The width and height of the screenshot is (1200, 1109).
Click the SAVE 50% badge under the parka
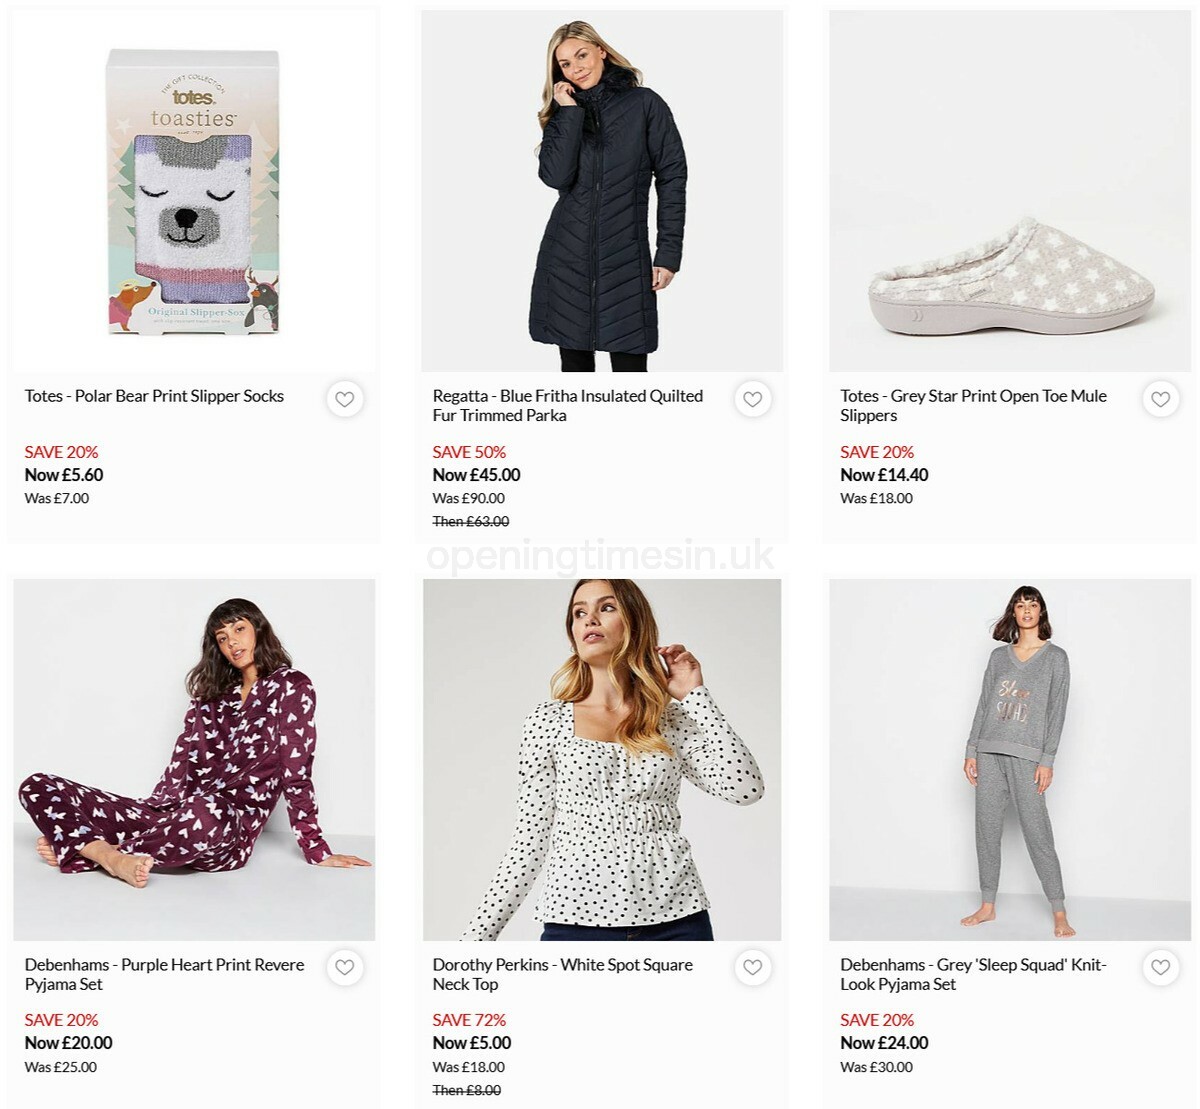[x=469, y=452]
